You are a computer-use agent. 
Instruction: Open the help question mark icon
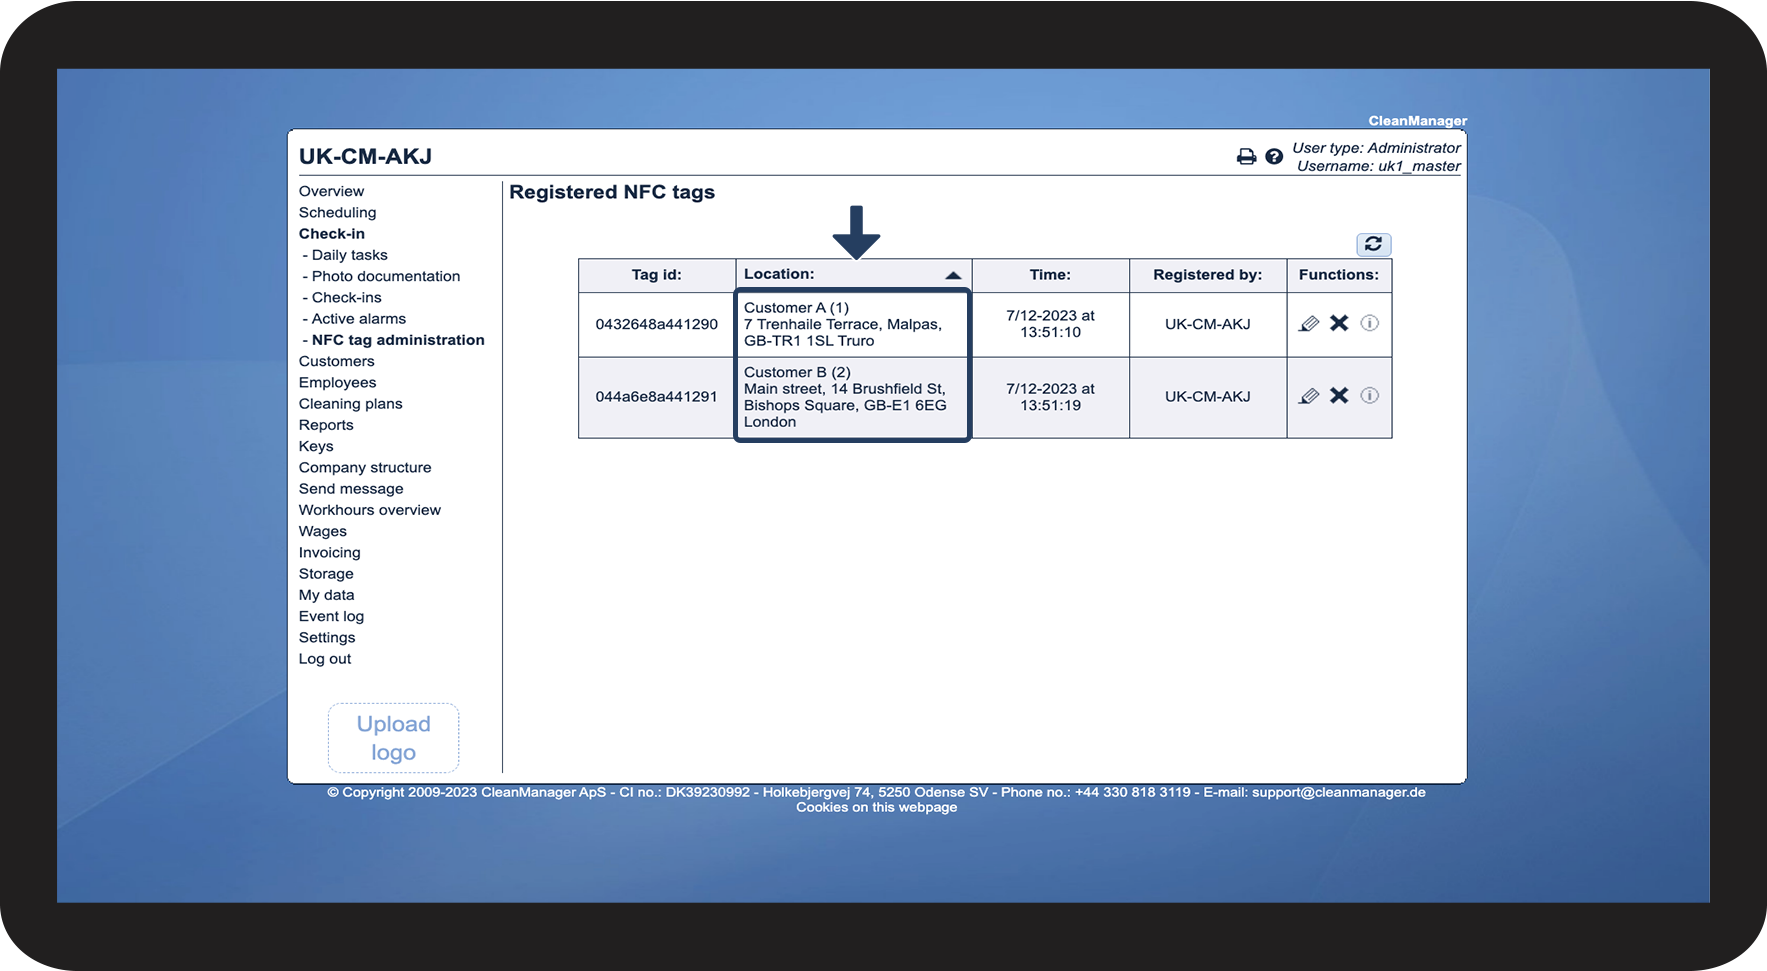pyautogui.click(x=1274, y=157)
